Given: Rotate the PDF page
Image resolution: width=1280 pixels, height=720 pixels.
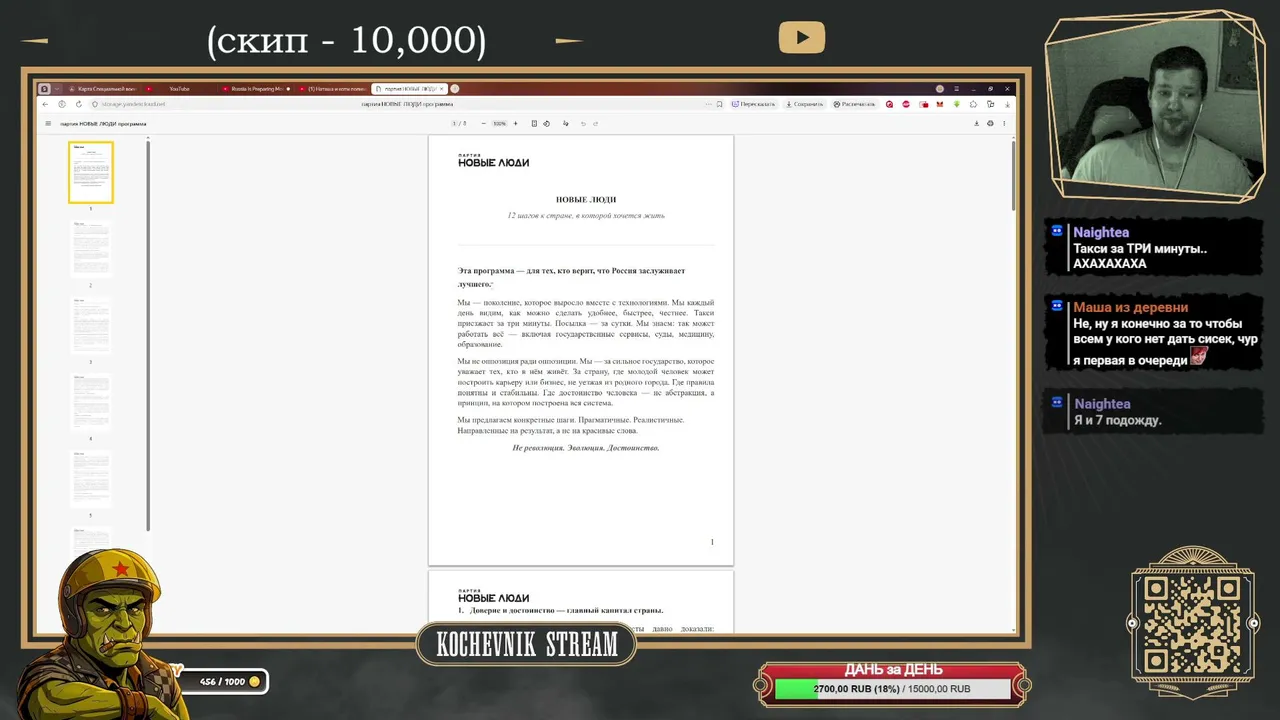Looking at the screenshot, I should coord(546,124).
